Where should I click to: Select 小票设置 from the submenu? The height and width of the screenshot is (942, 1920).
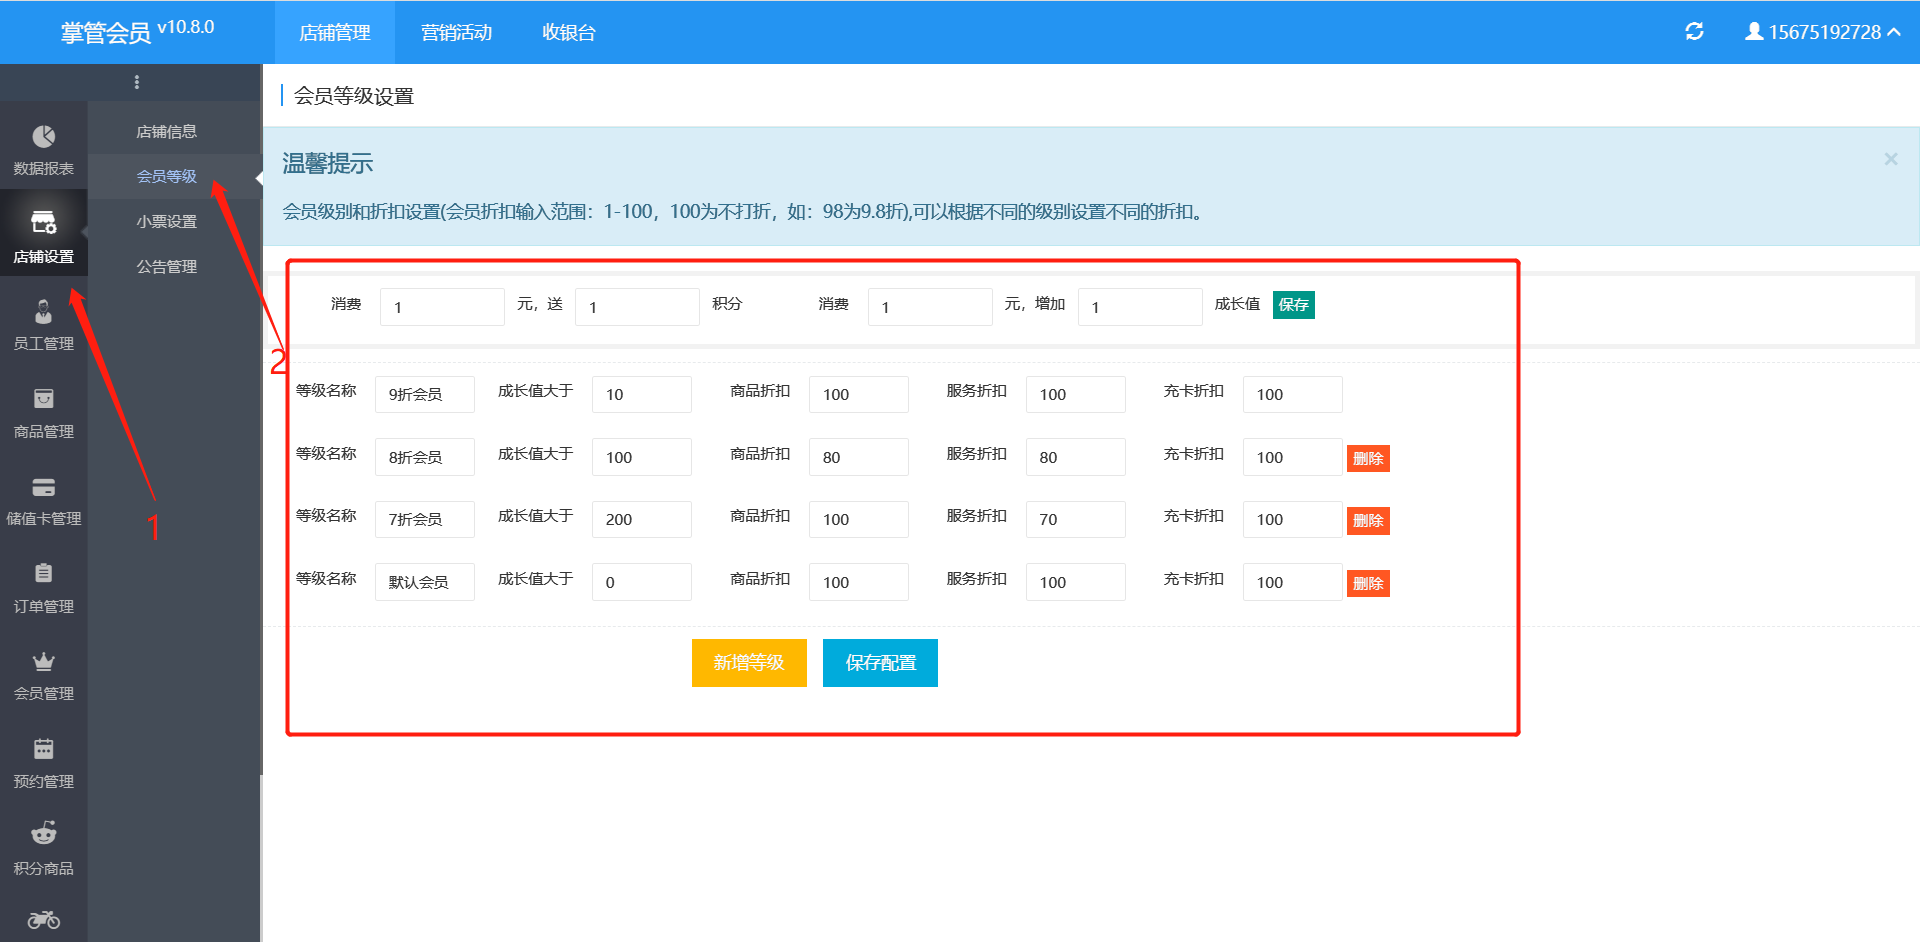point(167,222)
